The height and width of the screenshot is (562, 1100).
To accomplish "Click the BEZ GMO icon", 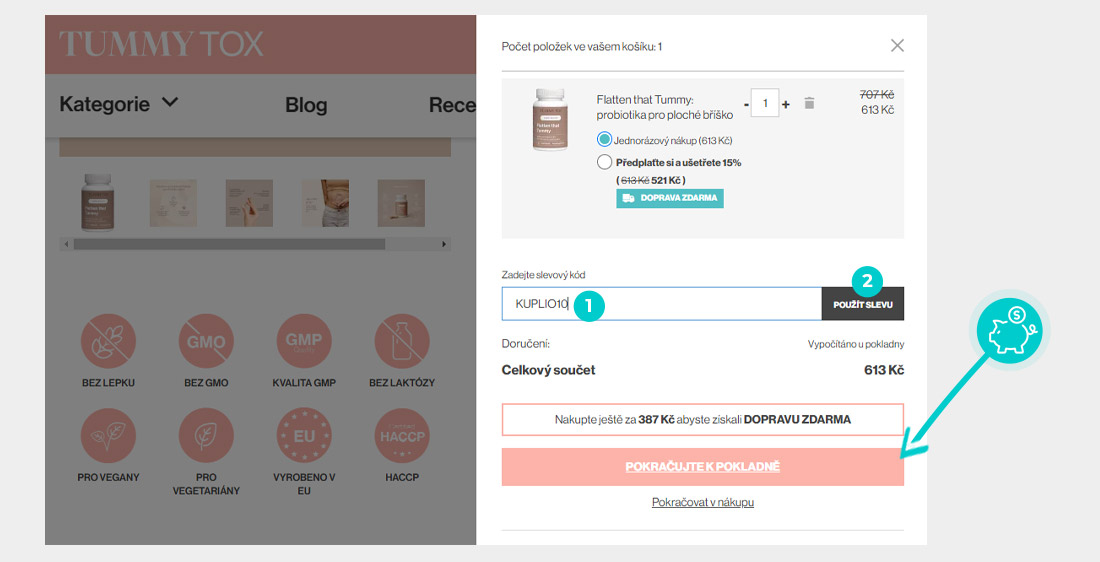I will tap(206, 341).
